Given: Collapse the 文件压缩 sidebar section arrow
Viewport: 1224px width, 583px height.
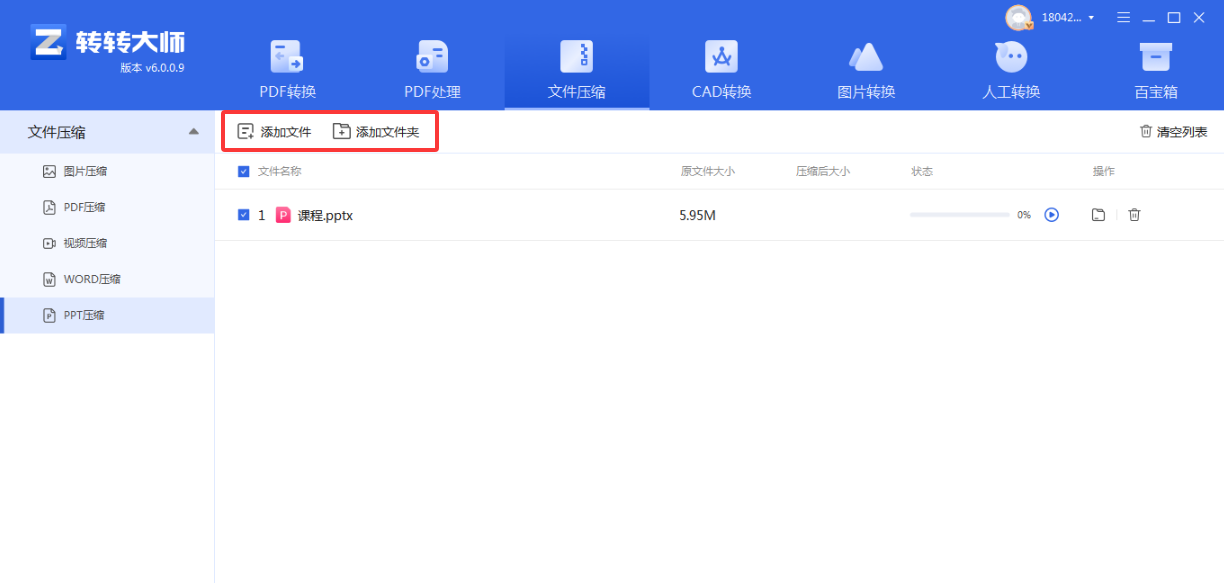Looking at the screenshot, I should pos(193,132).
